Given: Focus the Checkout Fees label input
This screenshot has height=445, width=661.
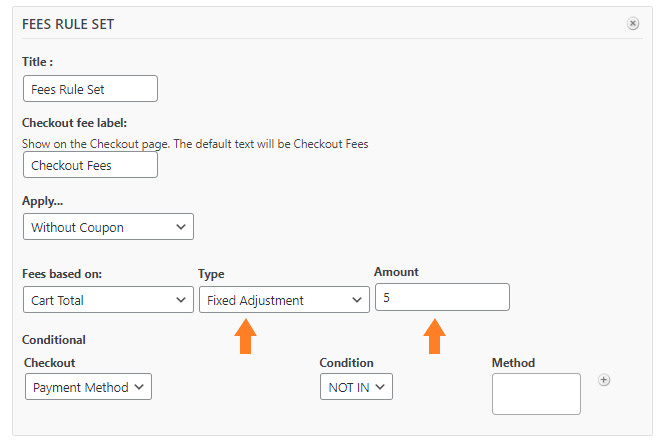Looking at the screenshot, I should [90, 165].
